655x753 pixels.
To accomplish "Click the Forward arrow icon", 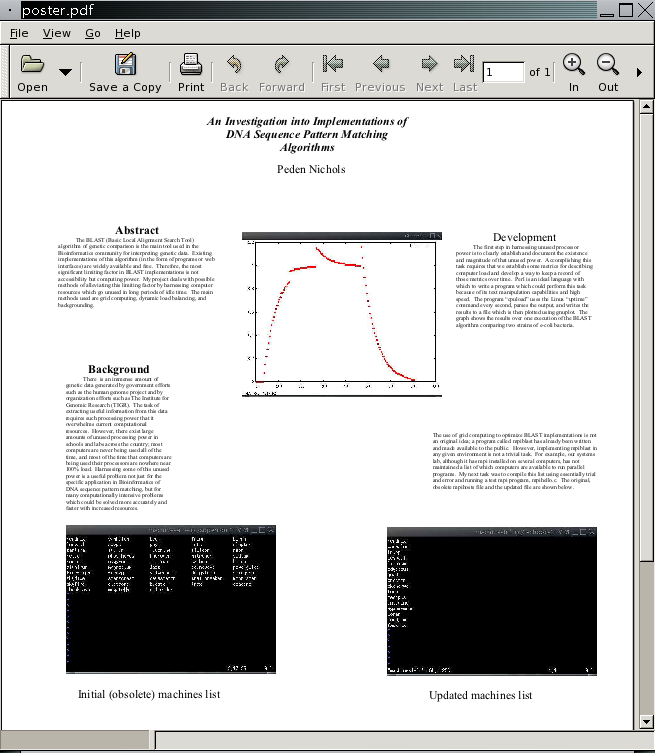I will [281, 64].
